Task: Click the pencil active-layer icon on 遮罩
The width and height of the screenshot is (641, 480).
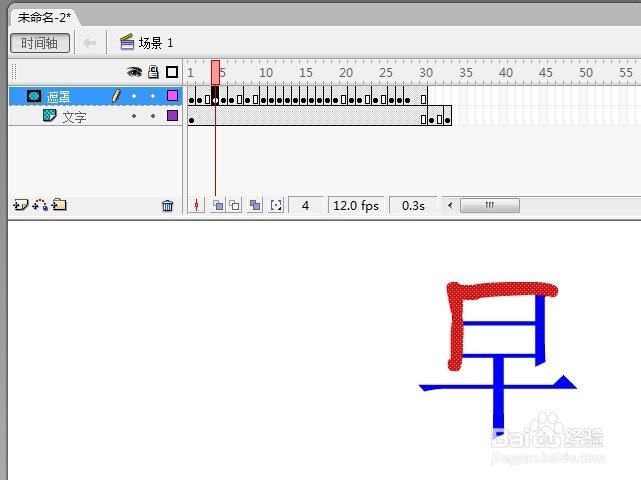Action: click(x=116, y=96)
